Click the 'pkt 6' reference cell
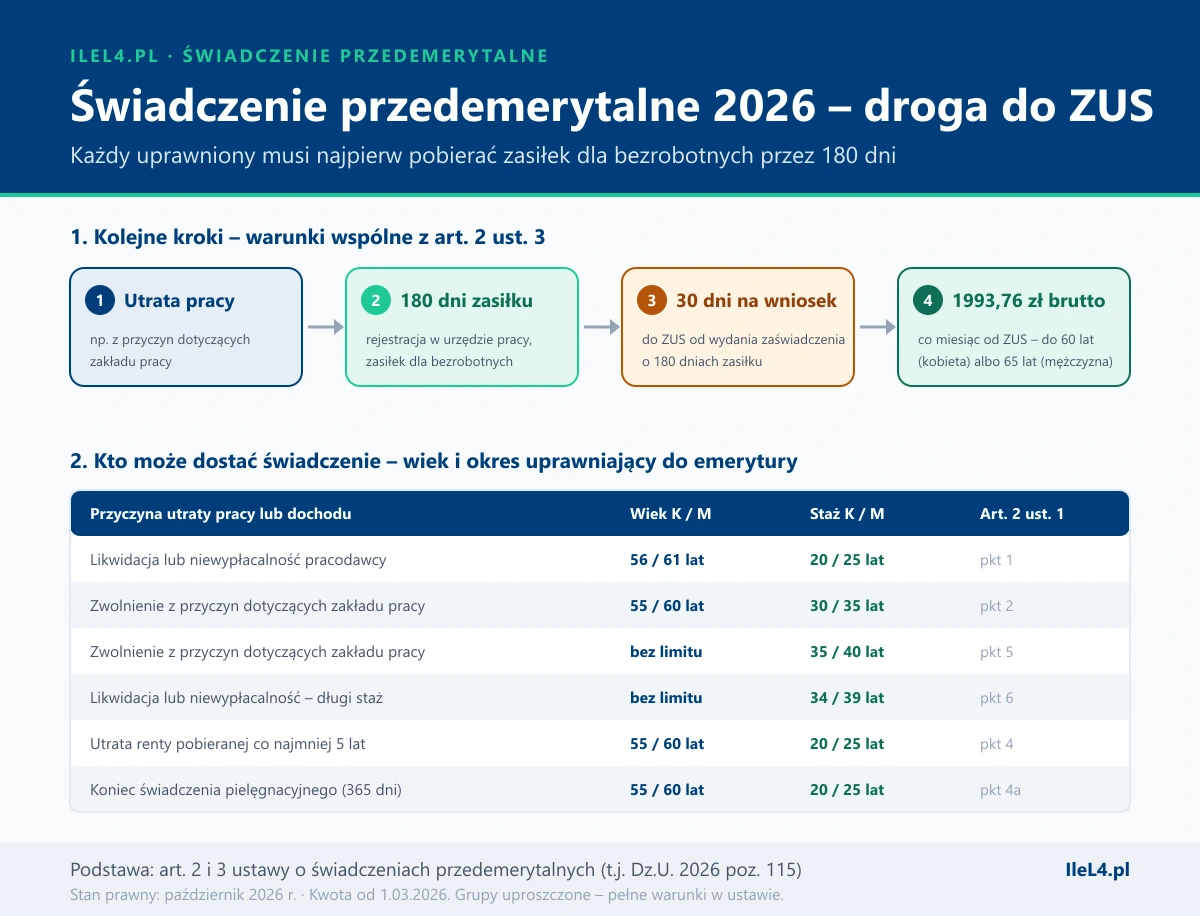The width and height of the screenshot is (1200, 916). pos(996,698)
